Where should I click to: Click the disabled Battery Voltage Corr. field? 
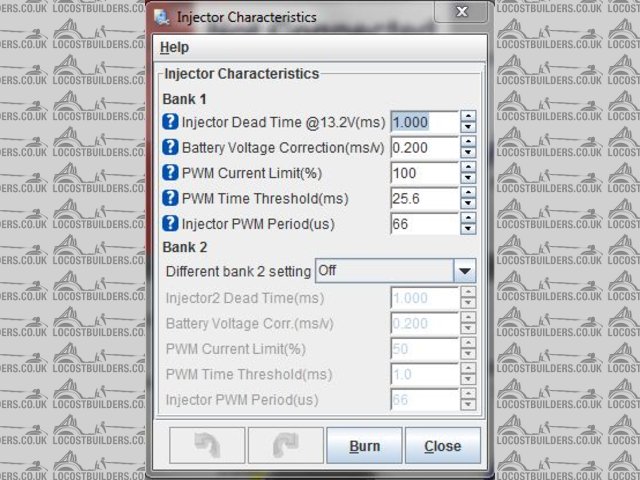(x=424, y=324)
